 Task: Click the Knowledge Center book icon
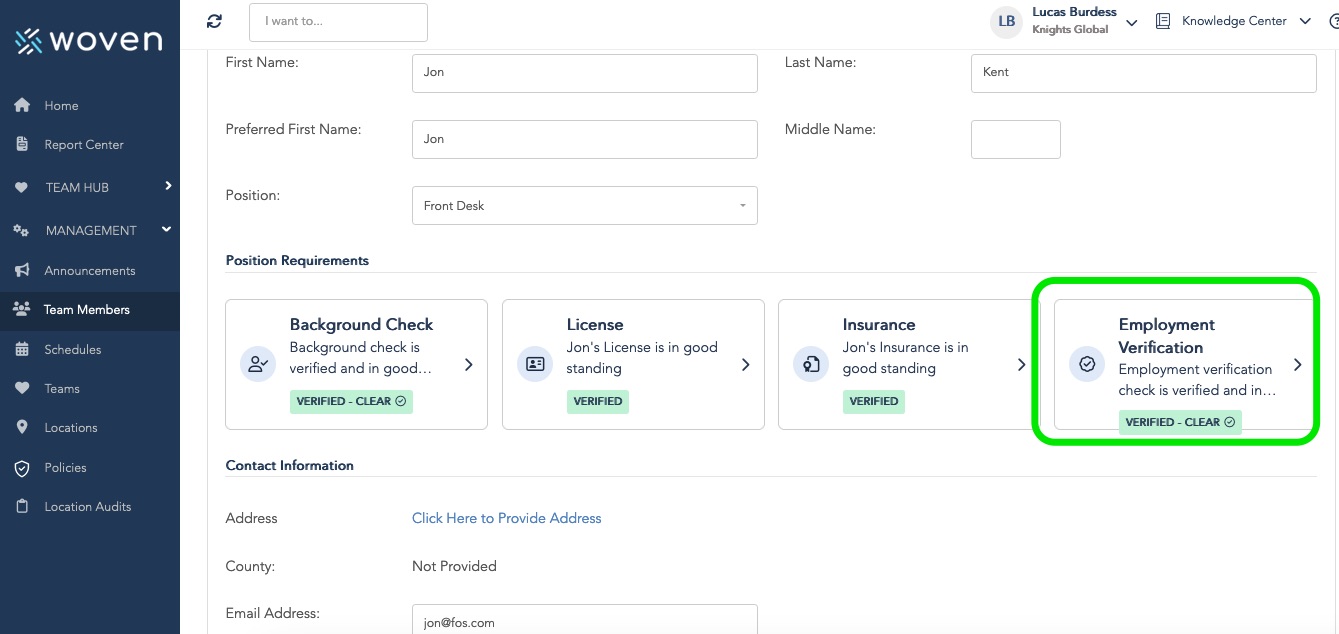coord(1163,21)
